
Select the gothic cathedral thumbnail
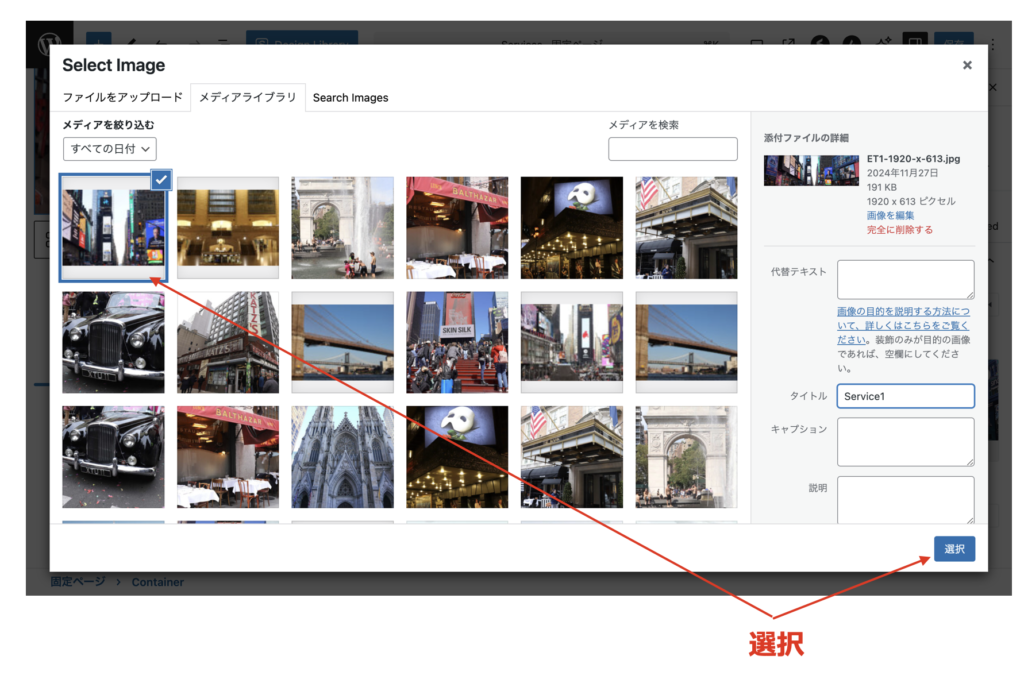342,457
